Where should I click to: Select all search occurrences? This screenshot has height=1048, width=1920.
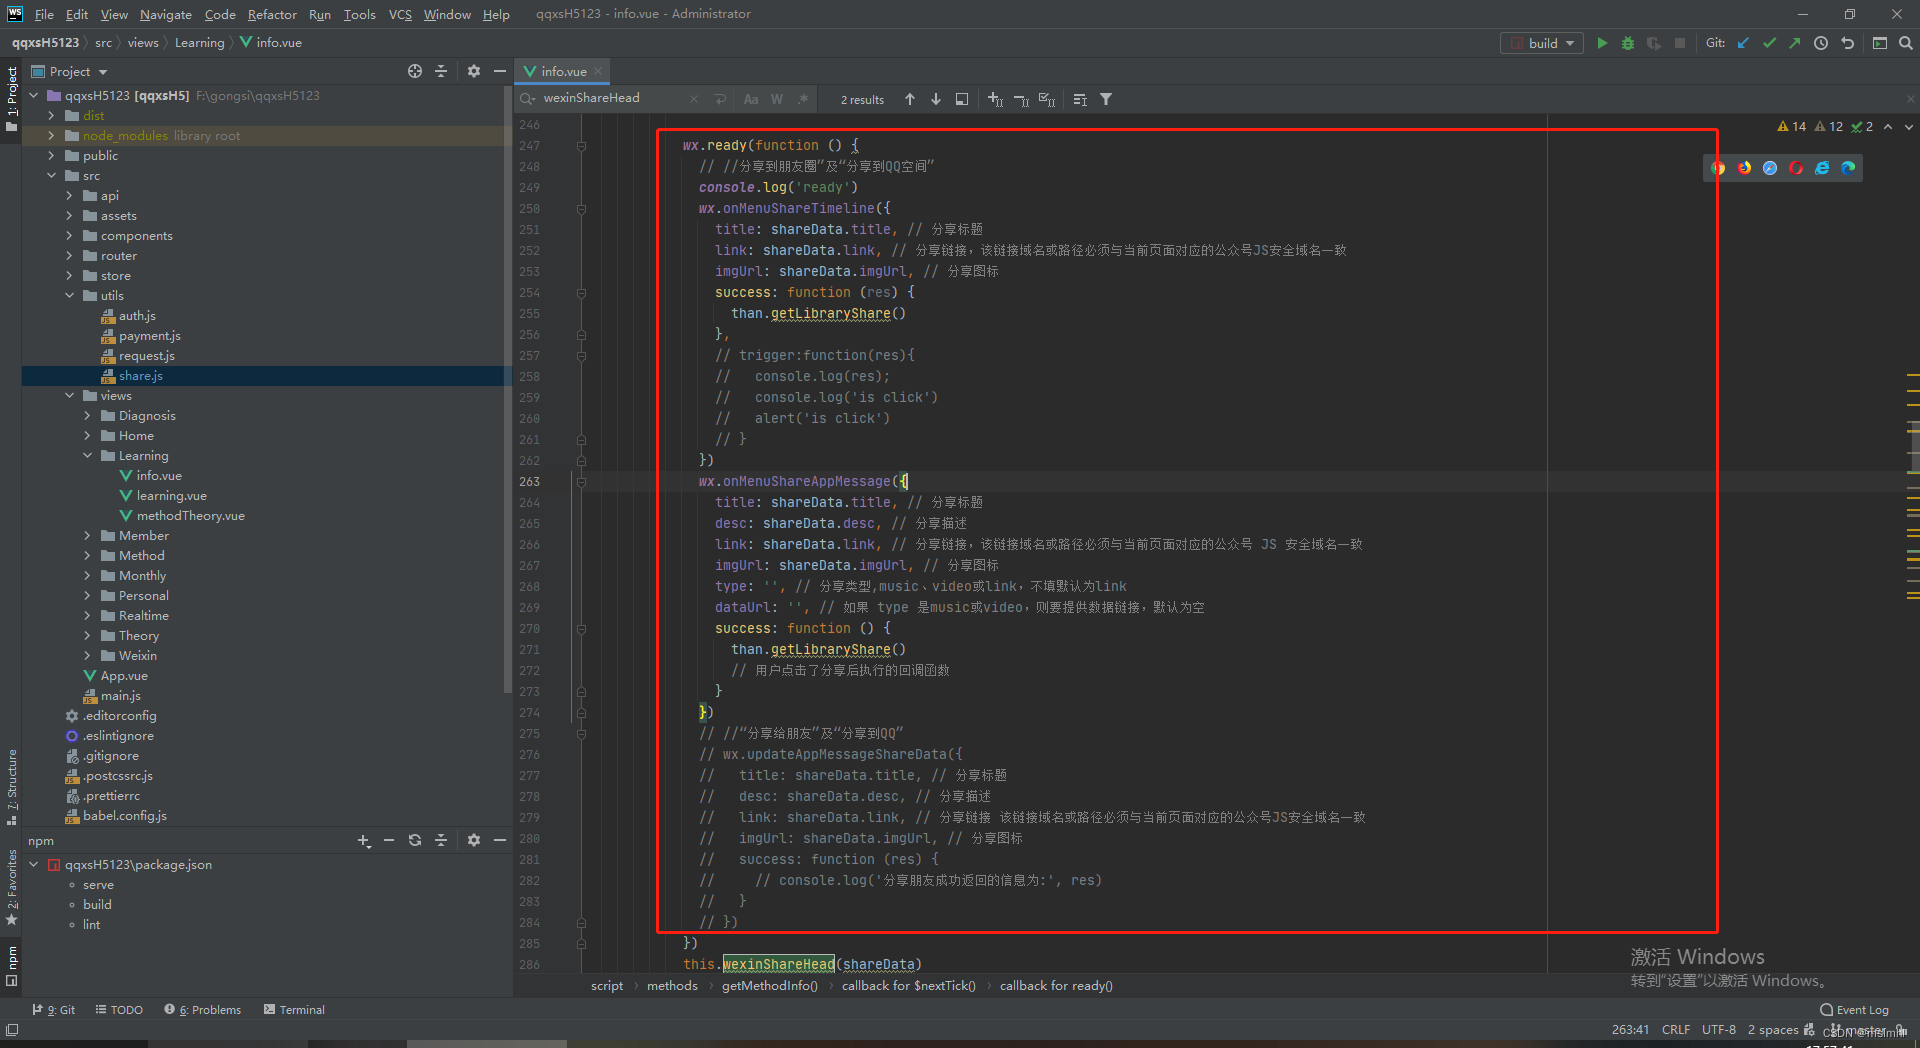click(1047, 99)
